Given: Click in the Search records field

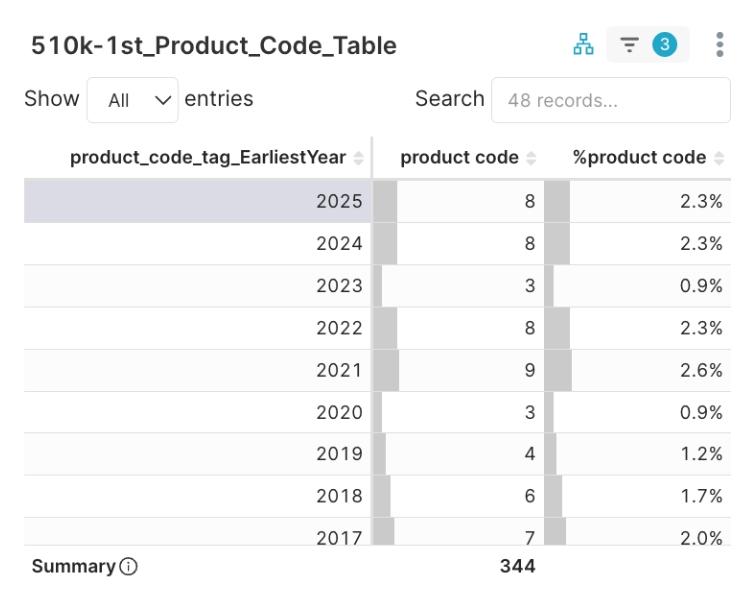Looking at the screenshot, I should point(610,100).
